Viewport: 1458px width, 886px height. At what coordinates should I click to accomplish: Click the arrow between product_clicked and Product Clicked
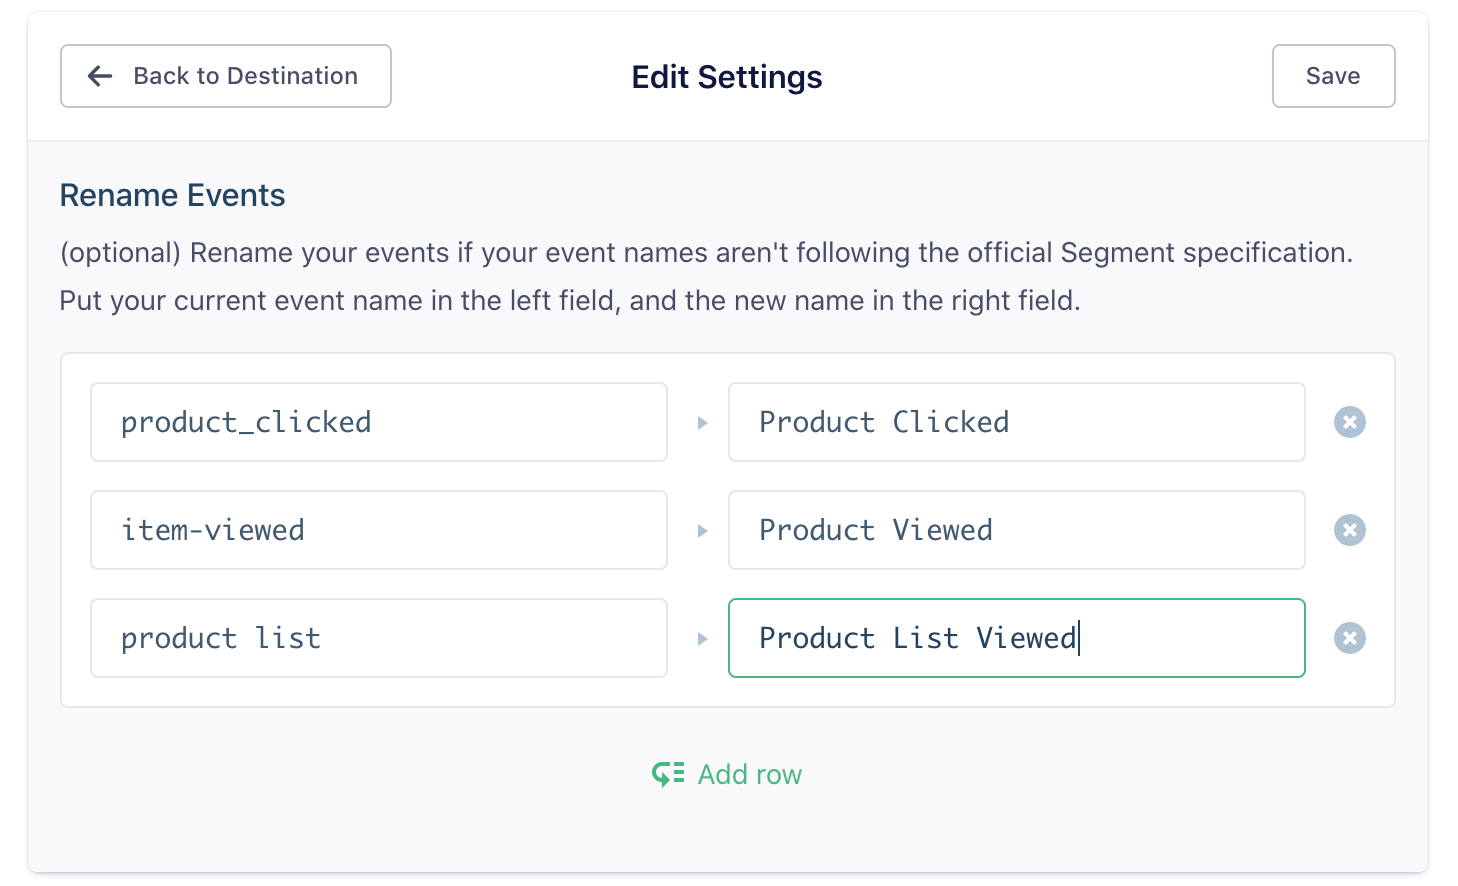click(702, 423)
